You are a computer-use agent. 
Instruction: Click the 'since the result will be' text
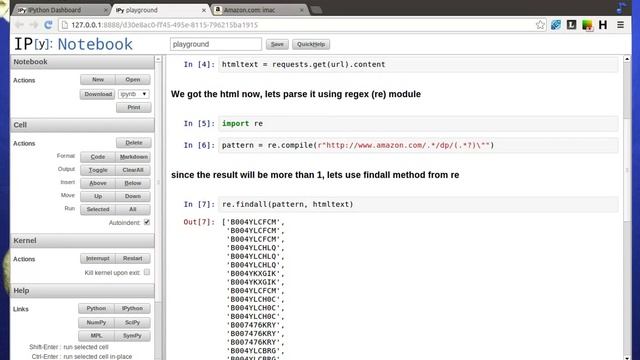click(x=315, y=175)
